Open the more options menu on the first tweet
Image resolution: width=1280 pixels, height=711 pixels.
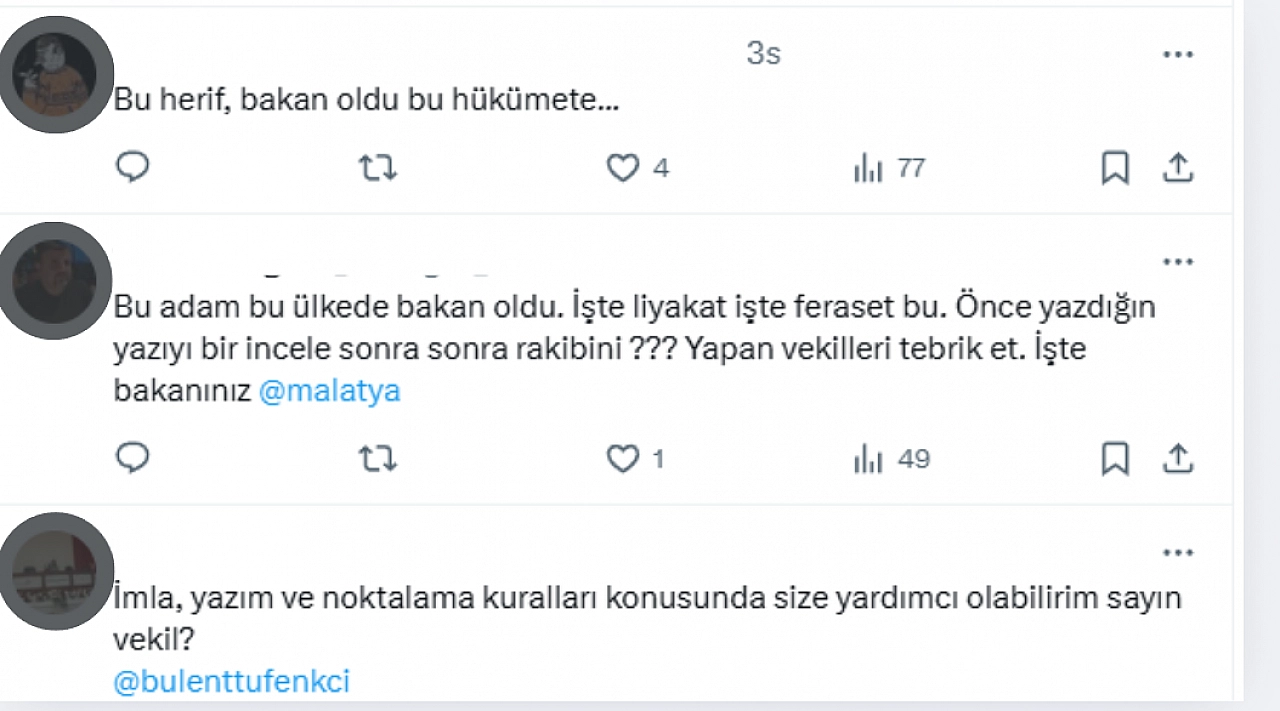[x=1178, y=54]
